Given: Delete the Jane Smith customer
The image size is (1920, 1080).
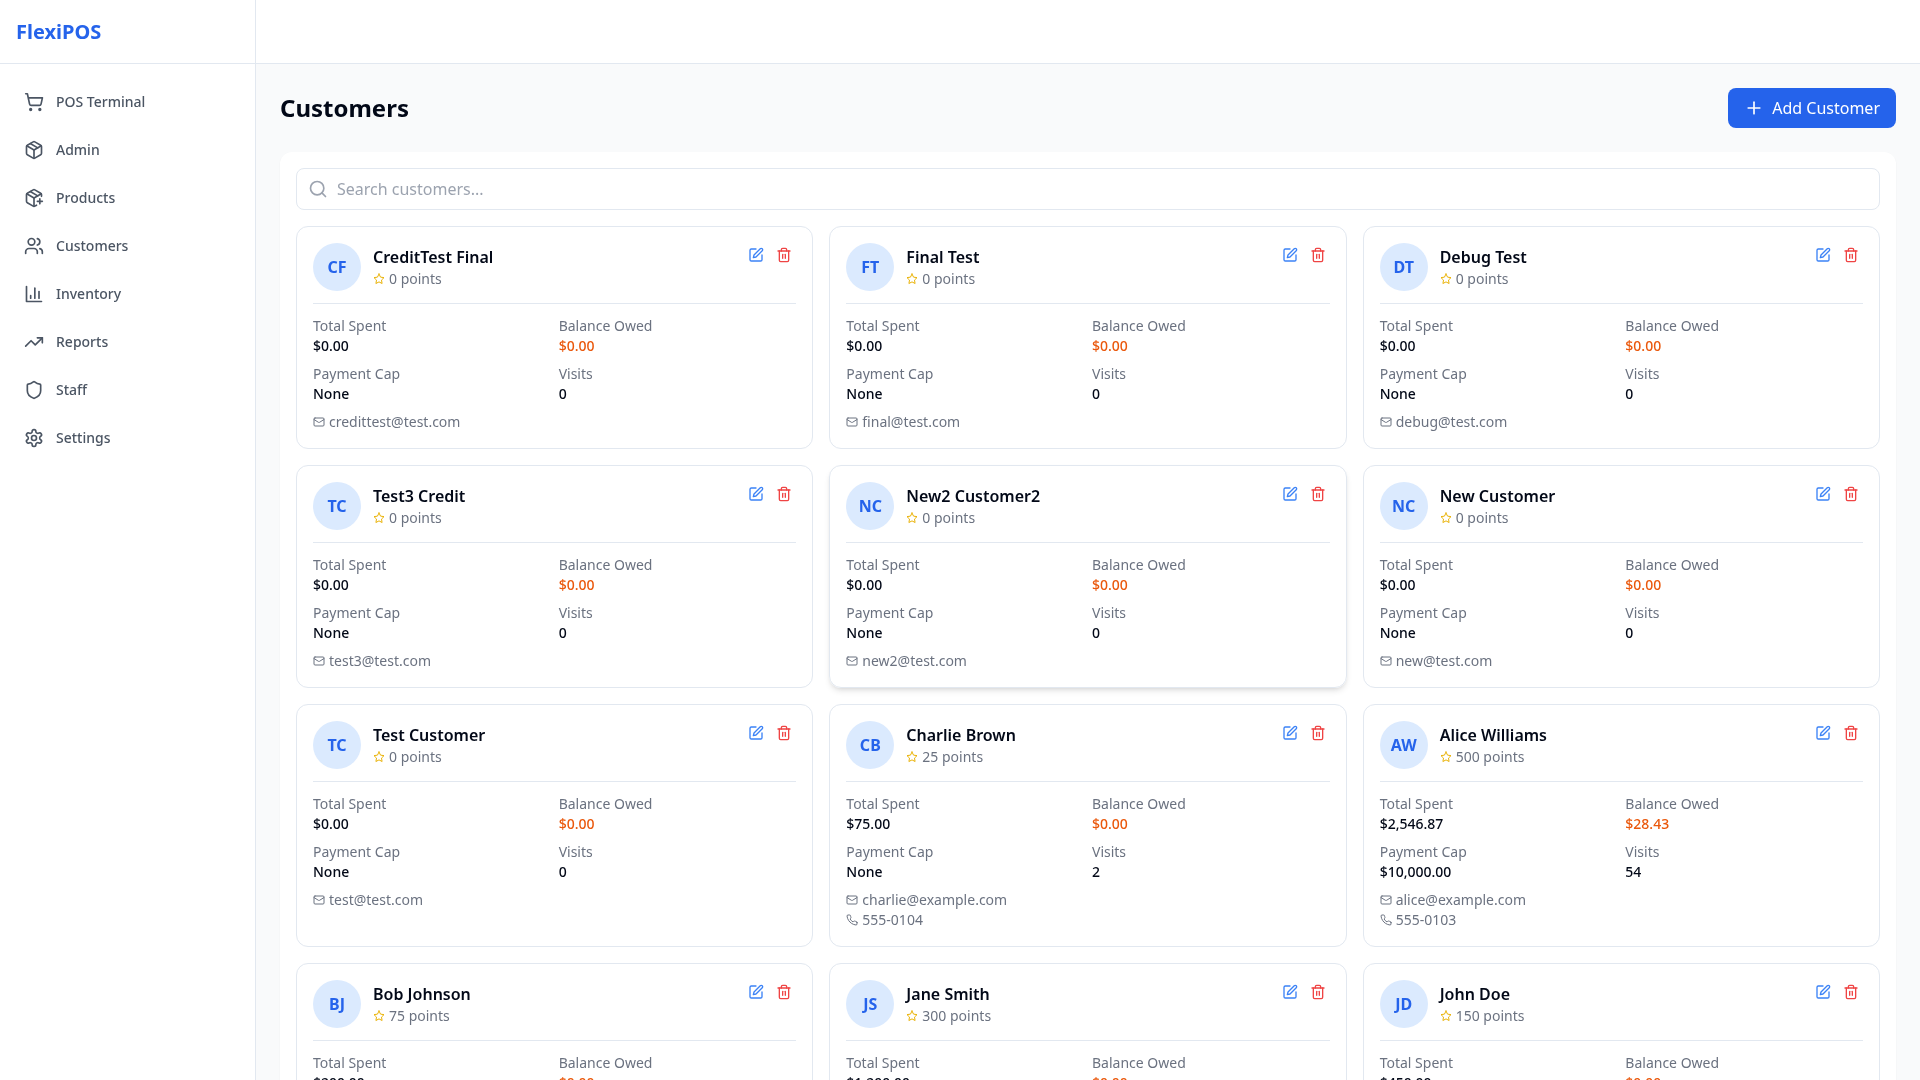Looking at the screenshot, I should coord(1318,992).
